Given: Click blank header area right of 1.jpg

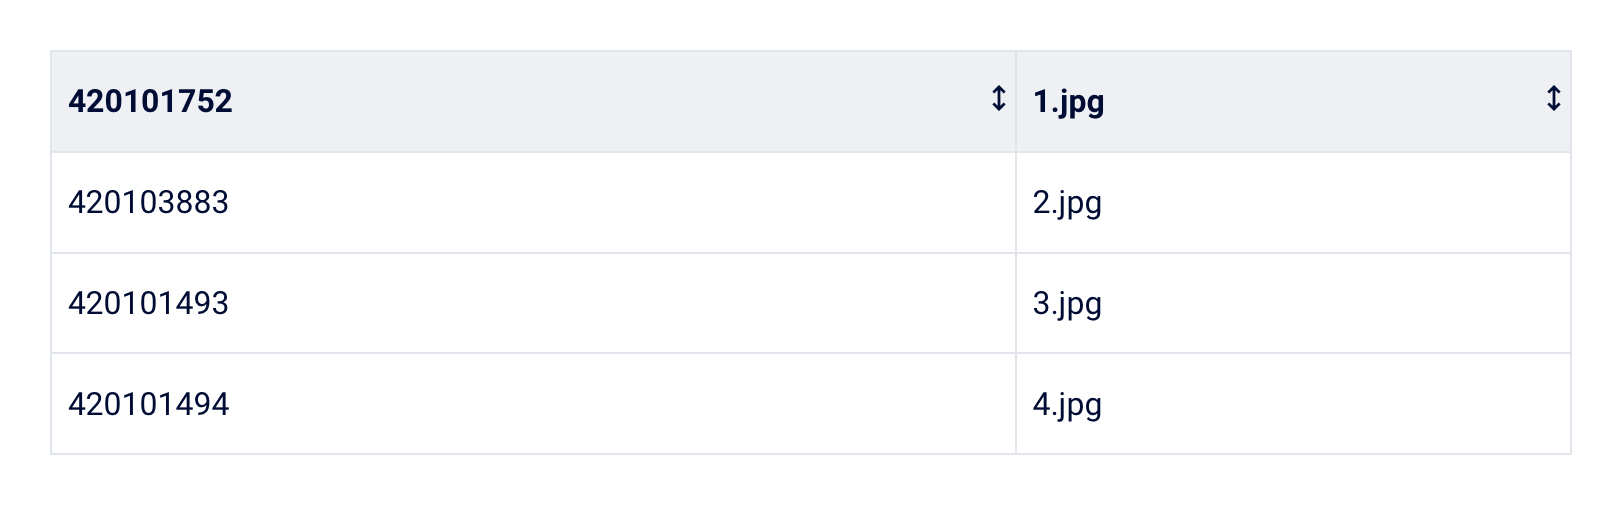Looking at the screenshot, I should pyautogui.click(x=1325, y=102).
